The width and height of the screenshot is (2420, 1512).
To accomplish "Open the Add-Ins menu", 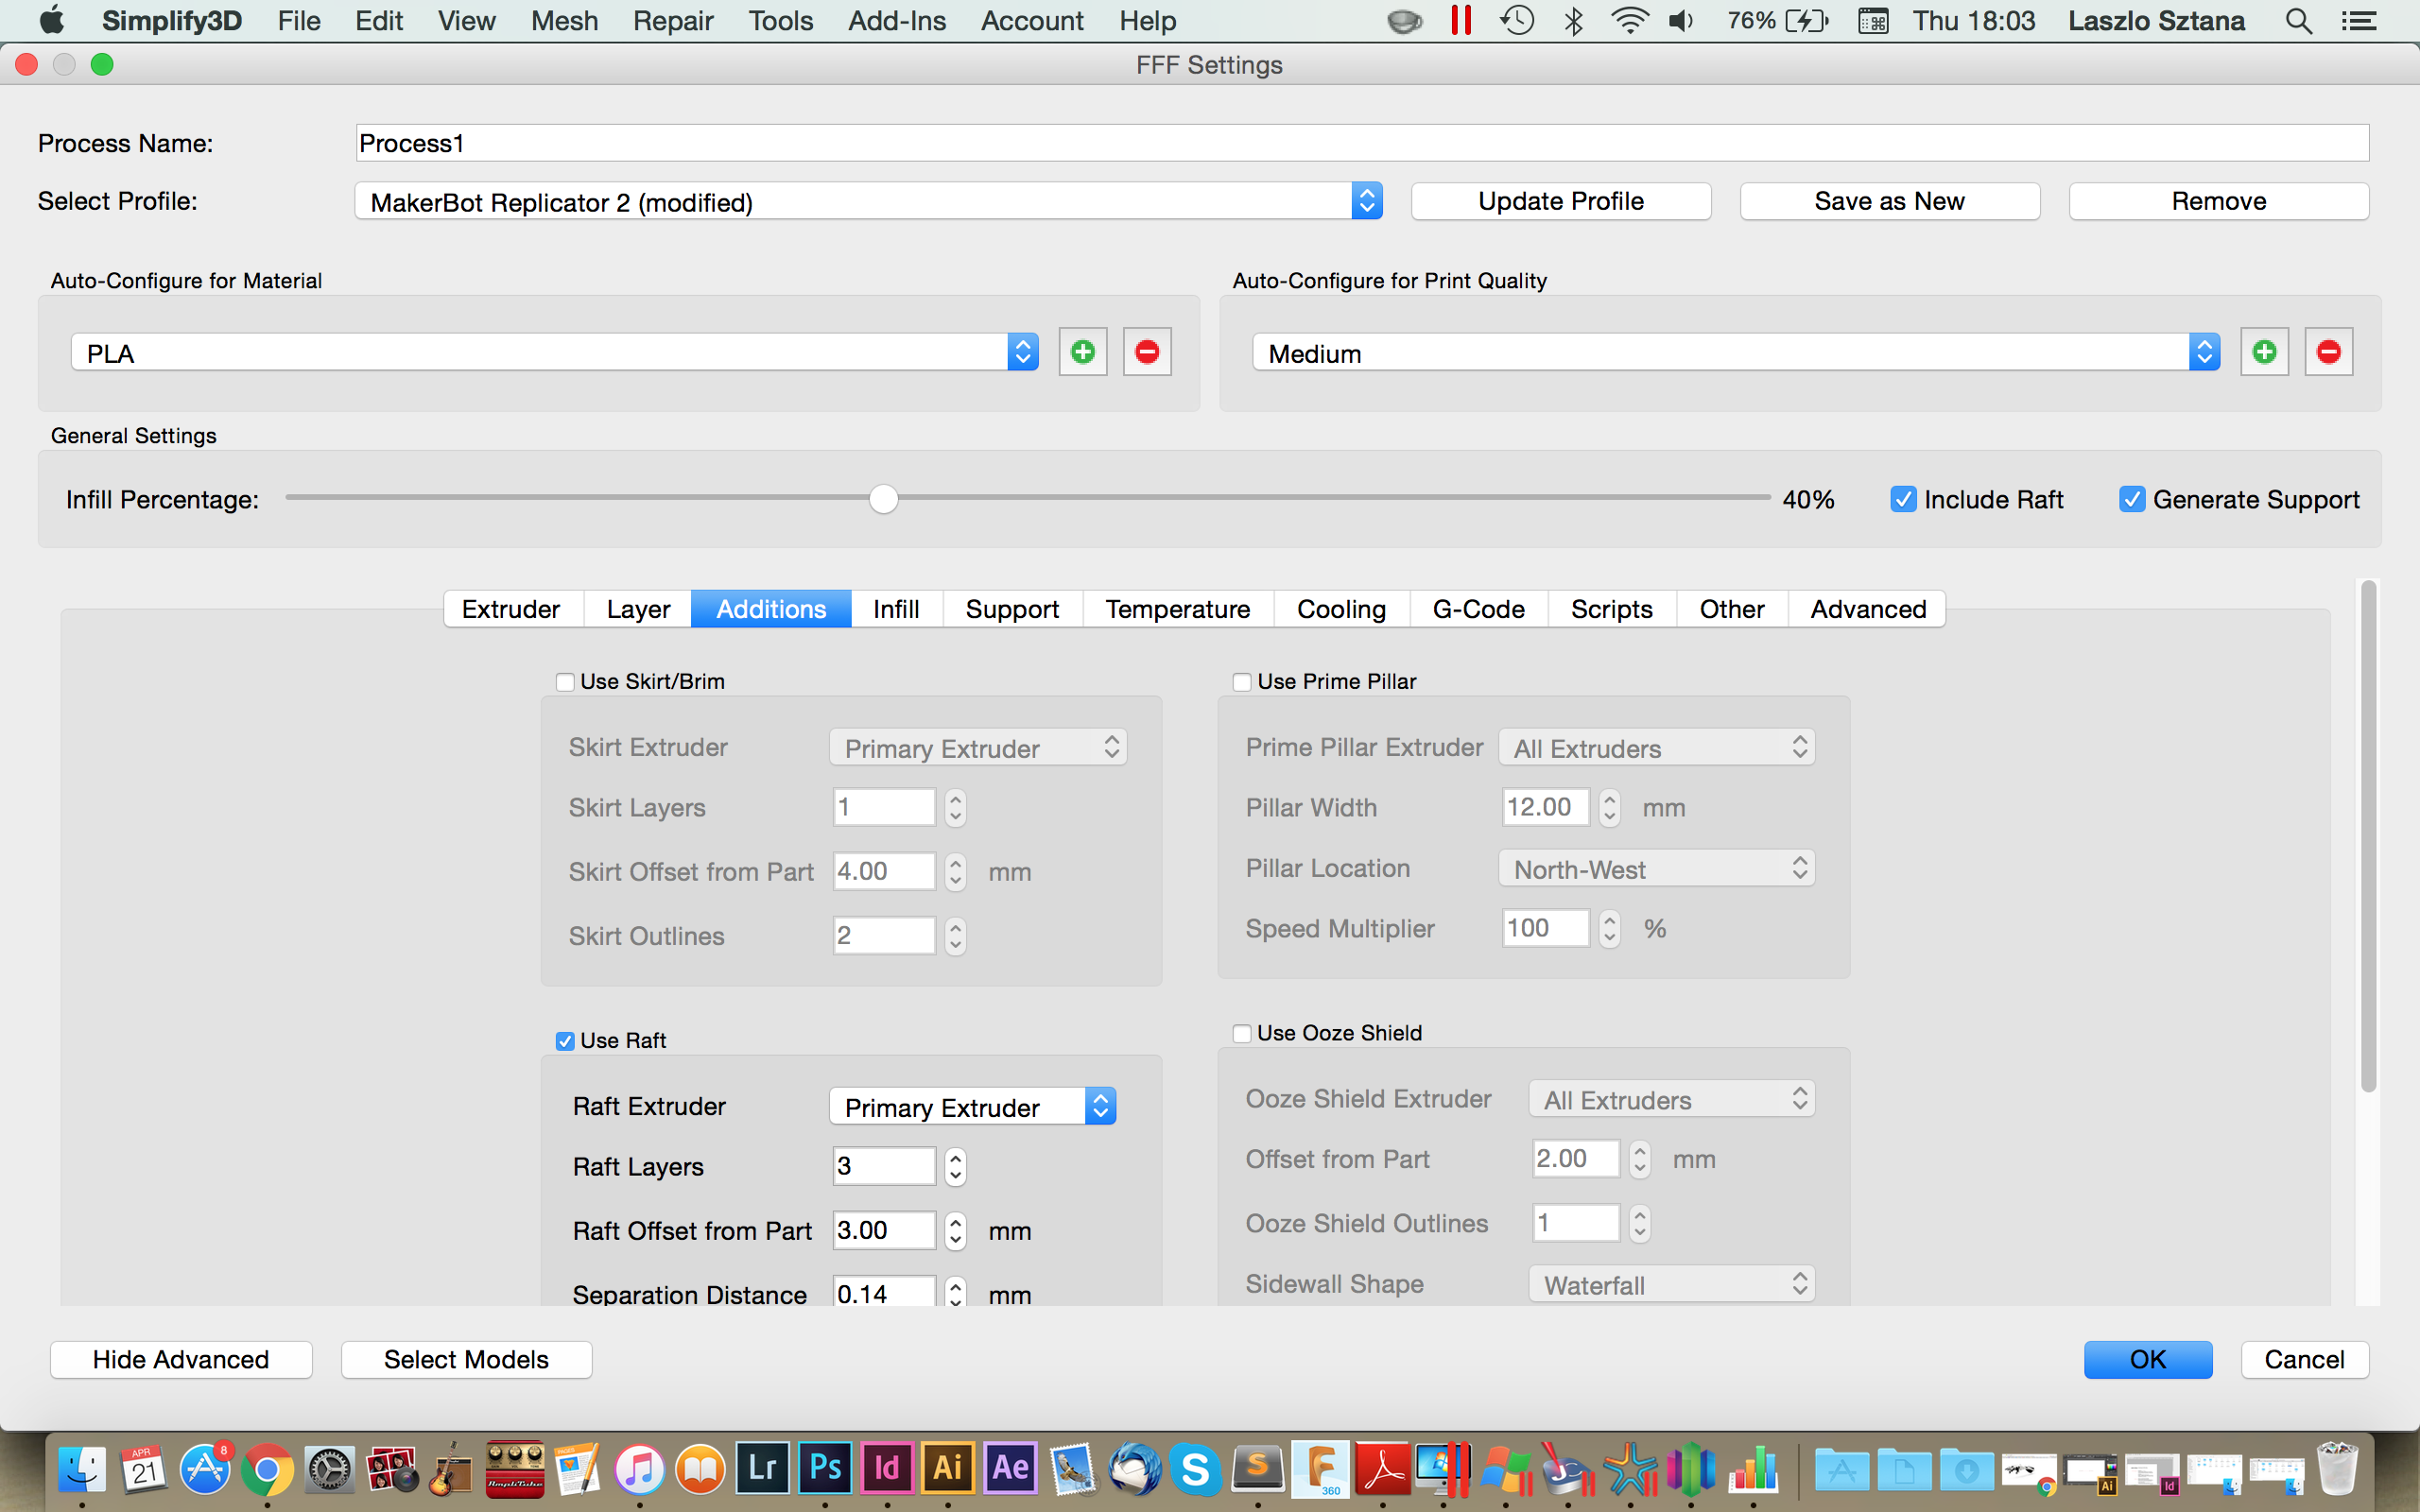I will [896, 21].
